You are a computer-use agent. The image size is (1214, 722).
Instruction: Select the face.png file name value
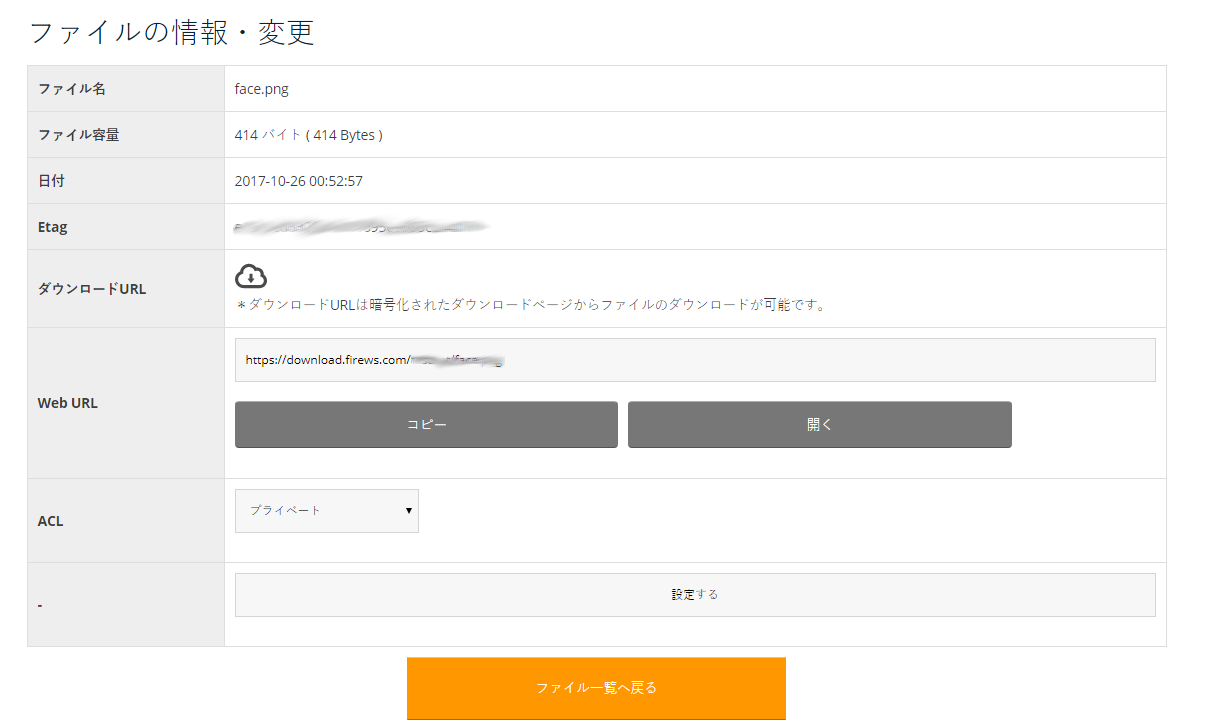tap(262, 89)
